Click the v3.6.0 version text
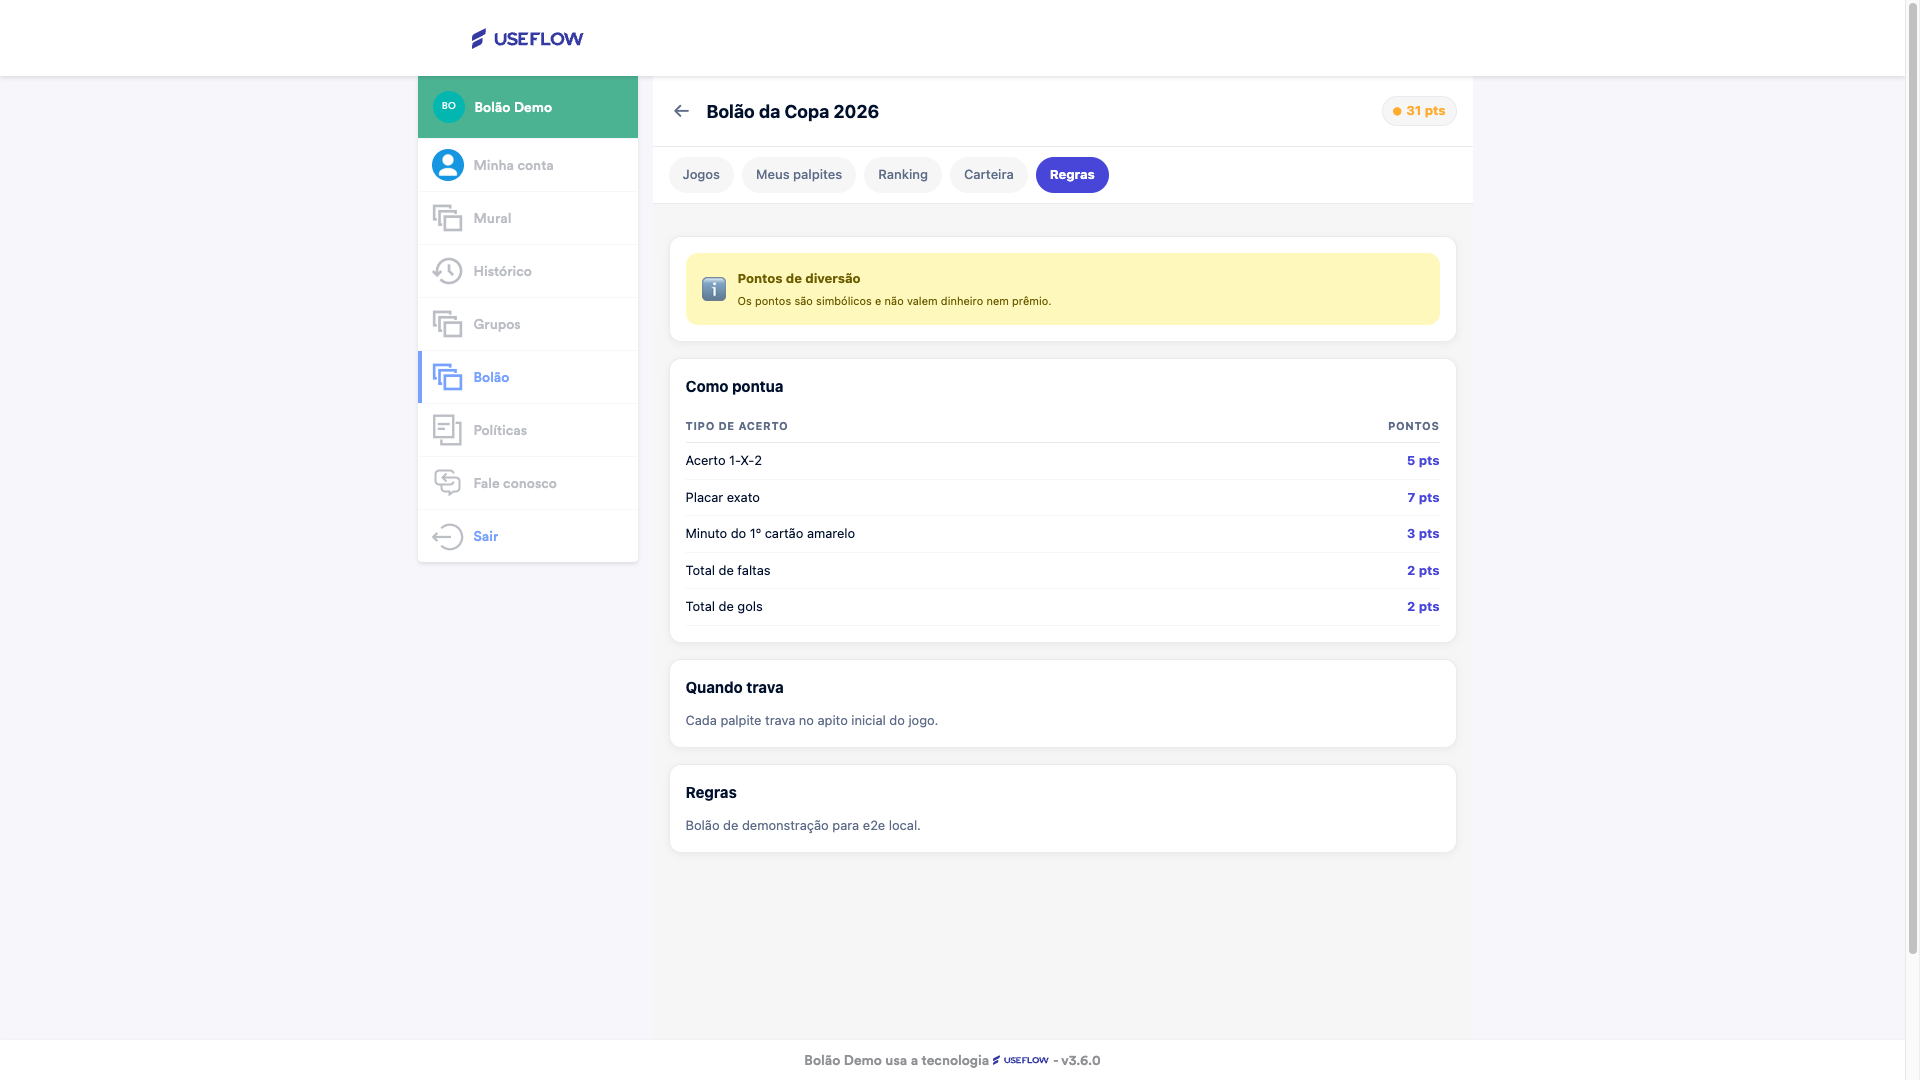1920x1080 pixels. (1080, 1060)
